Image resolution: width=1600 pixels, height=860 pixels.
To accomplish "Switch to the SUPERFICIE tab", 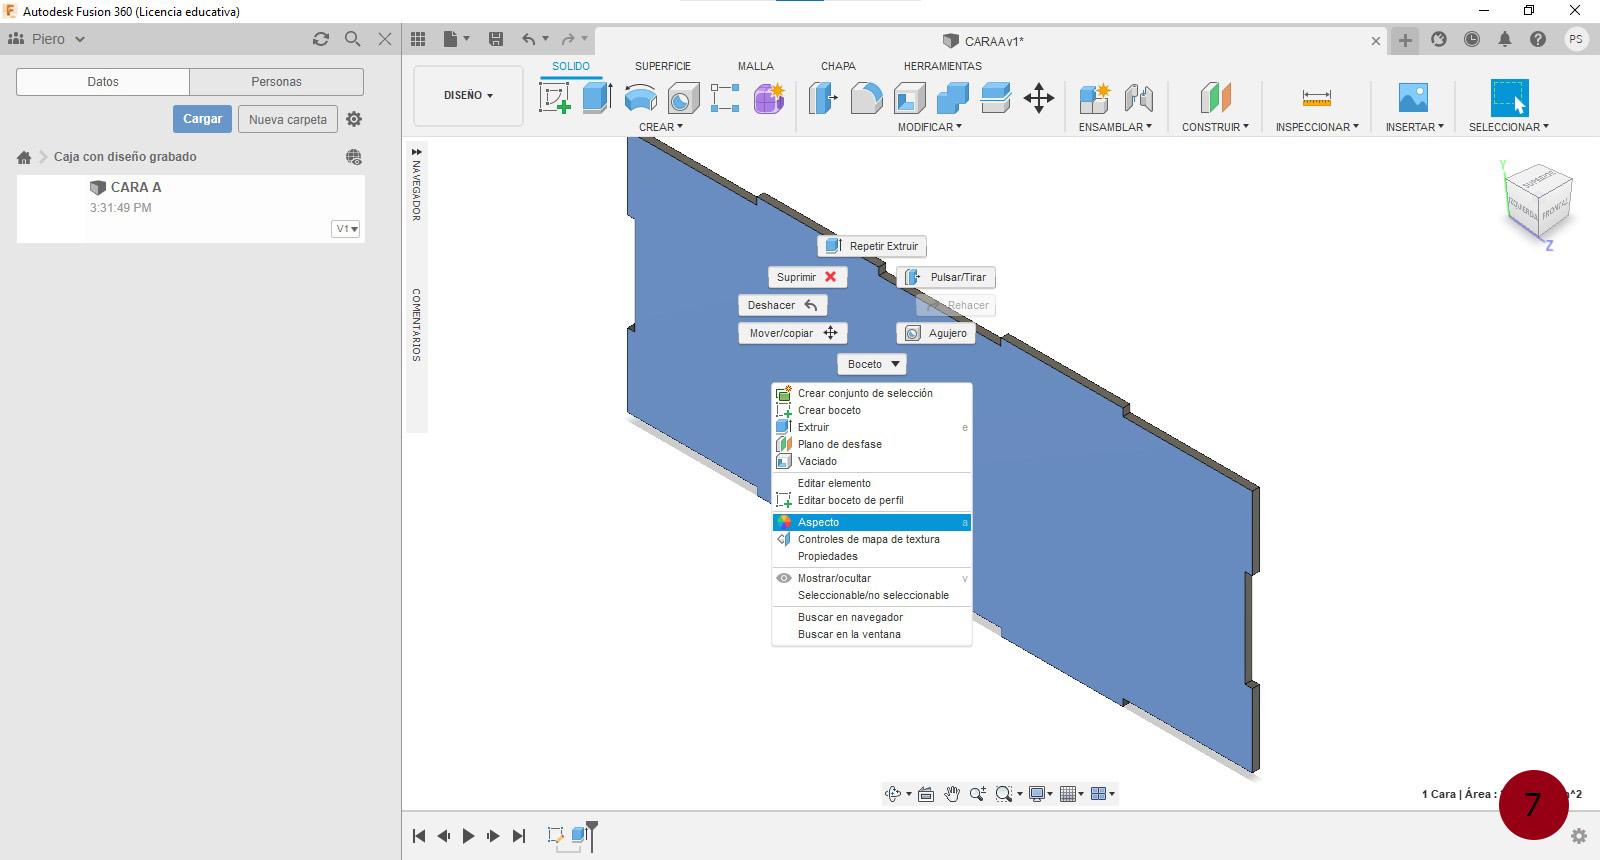I will point(663,66).
